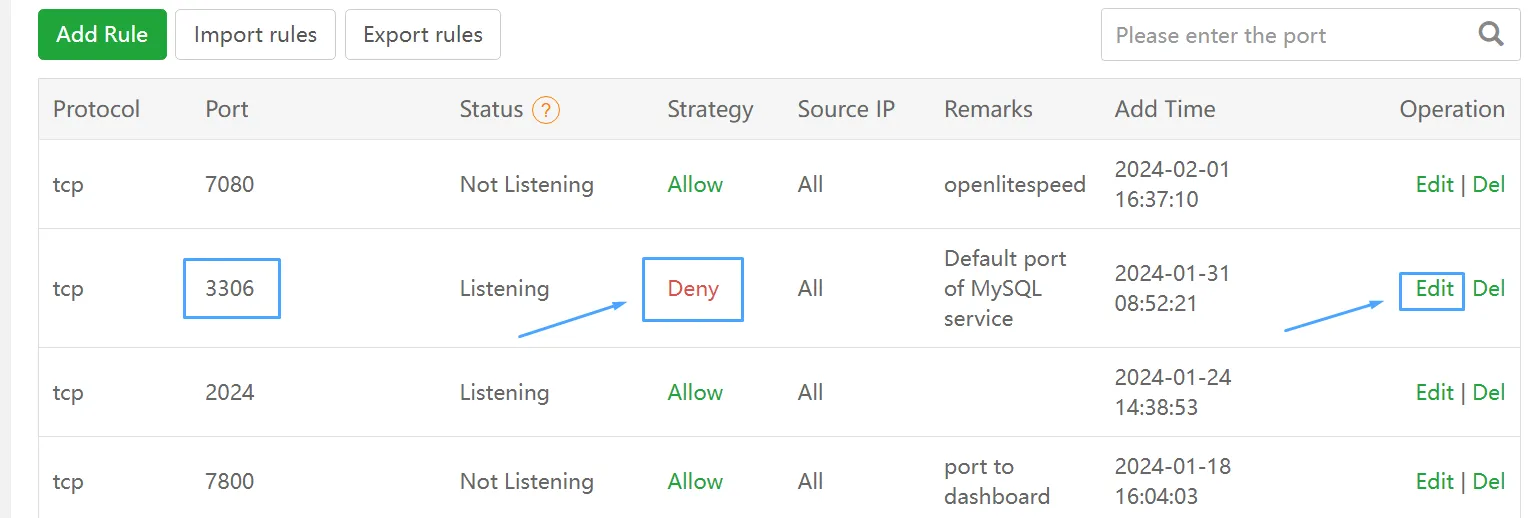Edit the port 7800 dashboard rule
The width and height of the screenshot is (1531, 518).
pyautogui.click(x=1434, y=481)
